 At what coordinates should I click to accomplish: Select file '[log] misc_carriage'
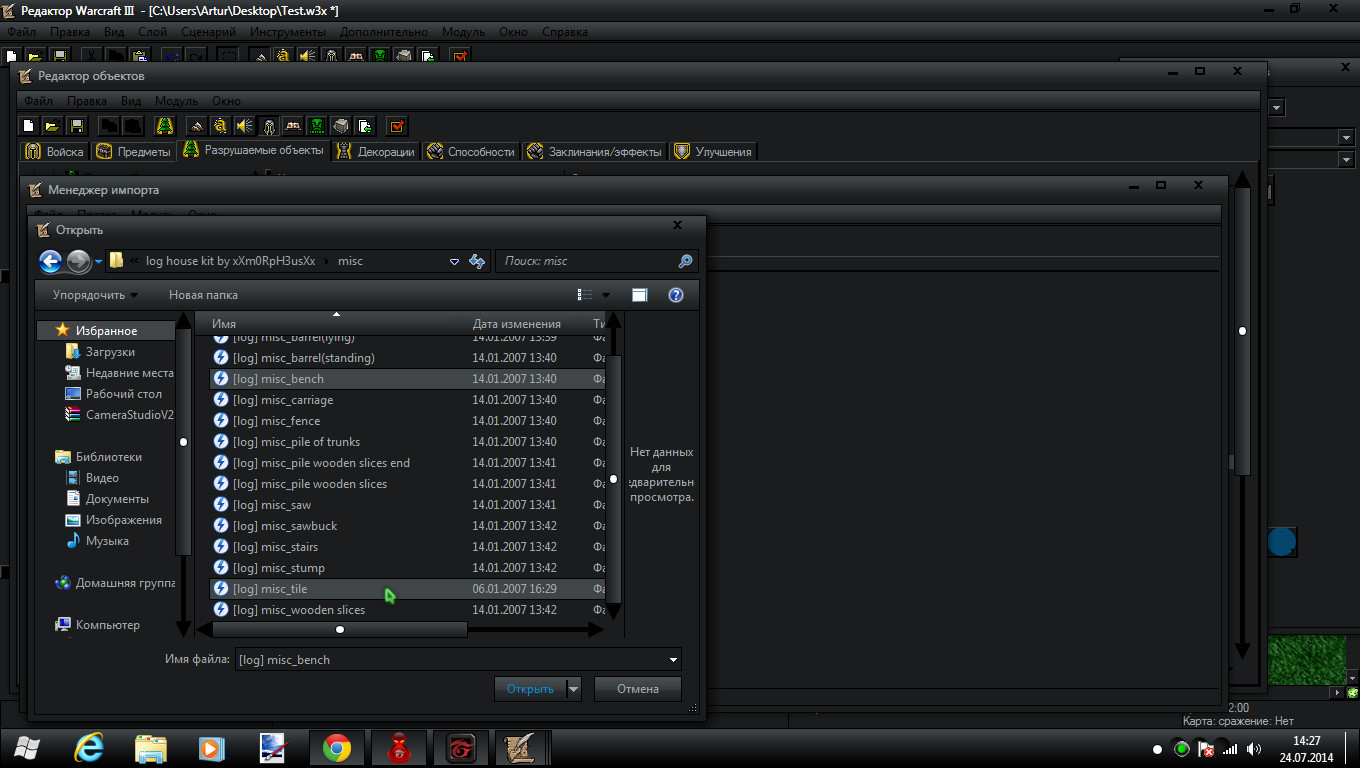(x=407, y=400)
